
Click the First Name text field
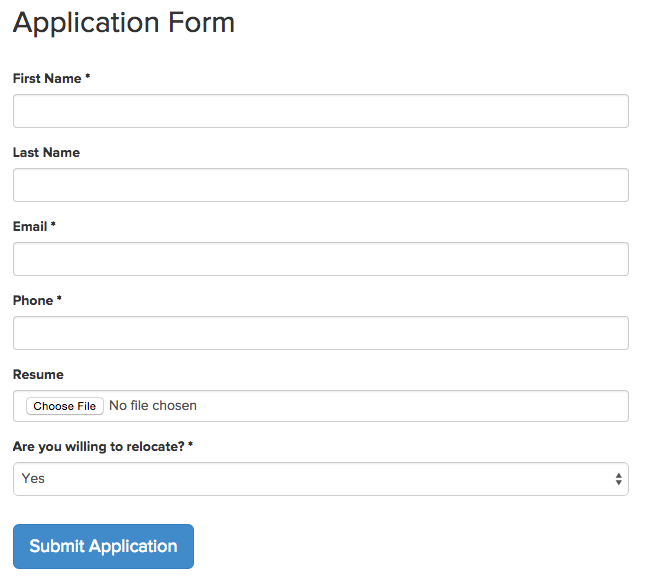click(x=320, y=111)
